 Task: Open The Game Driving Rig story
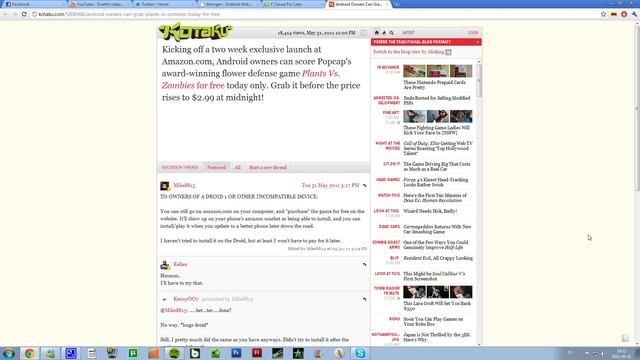[437, 167]
